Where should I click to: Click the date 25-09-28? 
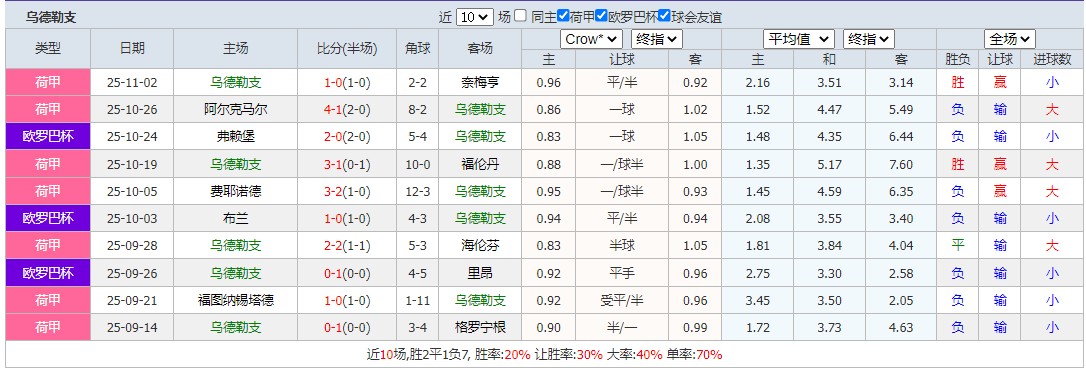pos(132,245)
